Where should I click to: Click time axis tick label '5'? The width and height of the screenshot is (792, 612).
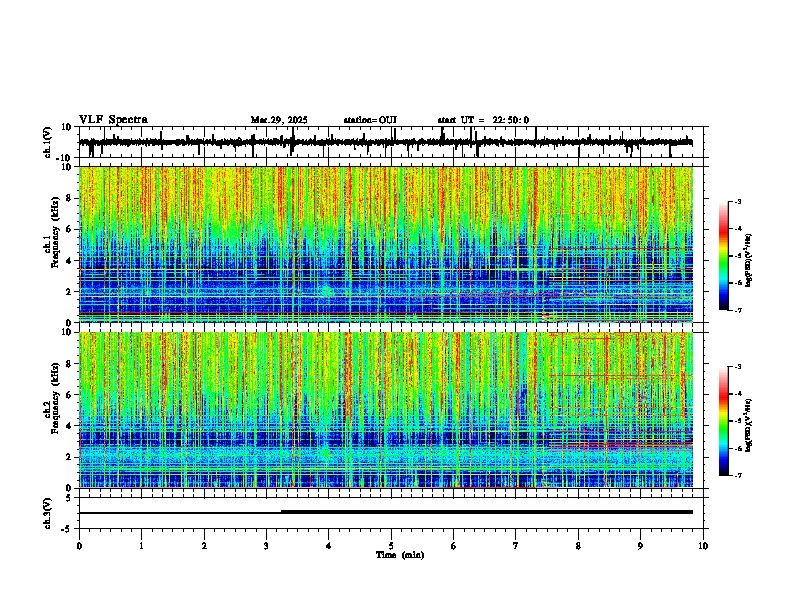coord(391,546)
